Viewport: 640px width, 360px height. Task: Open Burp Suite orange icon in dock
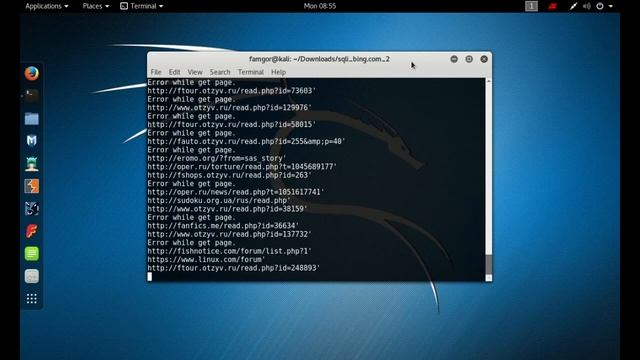click(x=31, y=186)
